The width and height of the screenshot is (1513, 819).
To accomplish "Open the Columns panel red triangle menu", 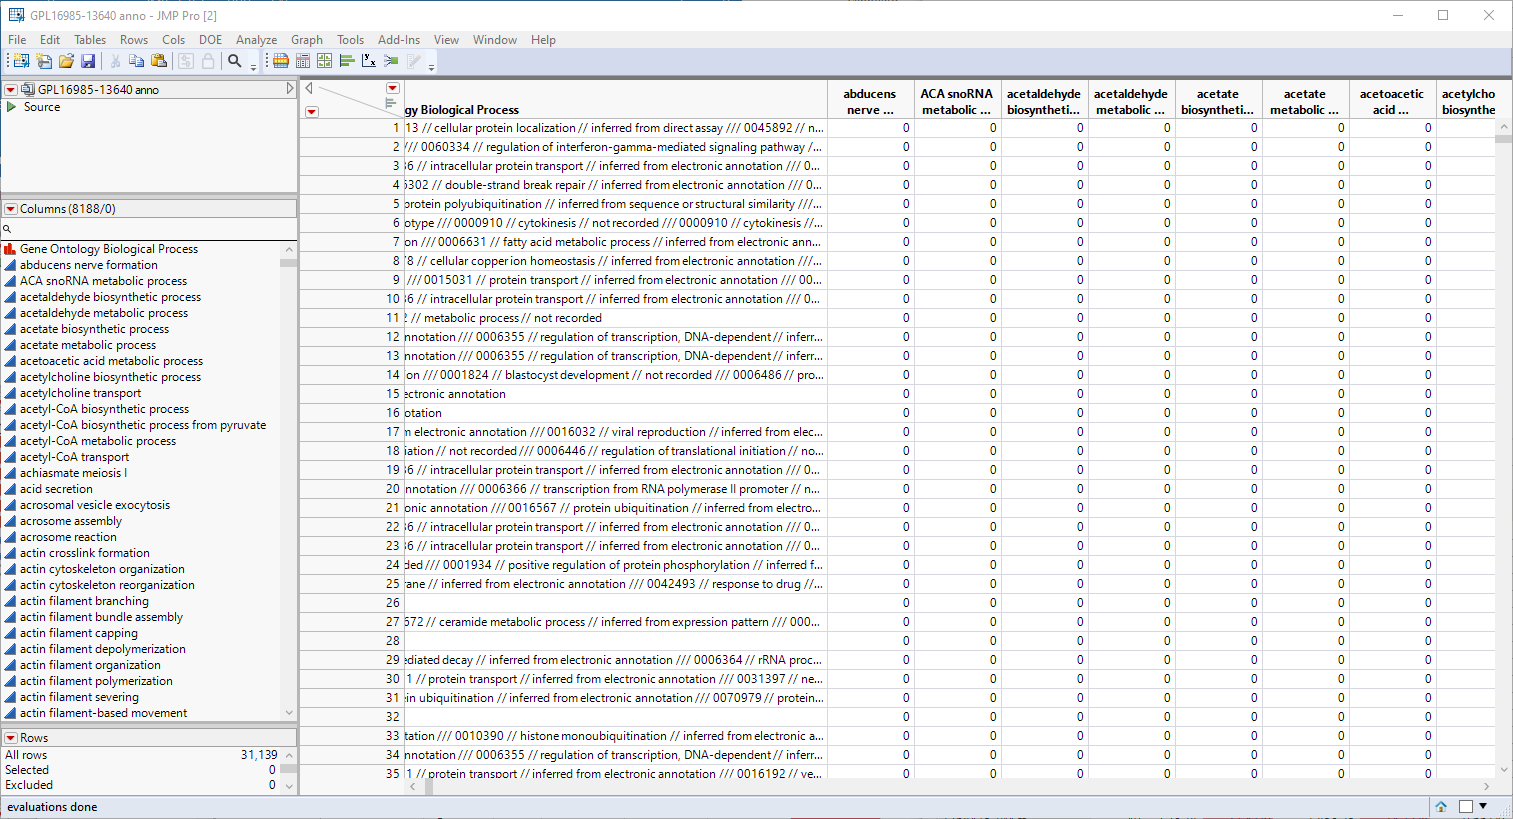I will pos(11,209).
